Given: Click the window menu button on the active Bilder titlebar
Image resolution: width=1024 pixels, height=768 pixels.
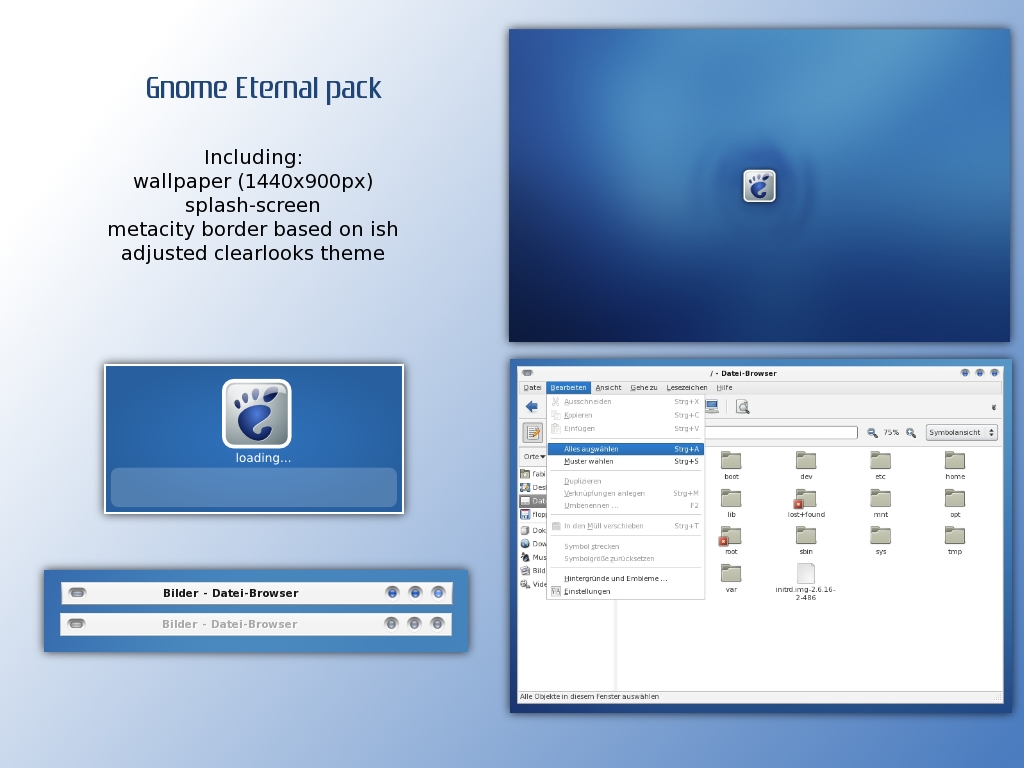Looking at the screenshot, I should 77,593.
